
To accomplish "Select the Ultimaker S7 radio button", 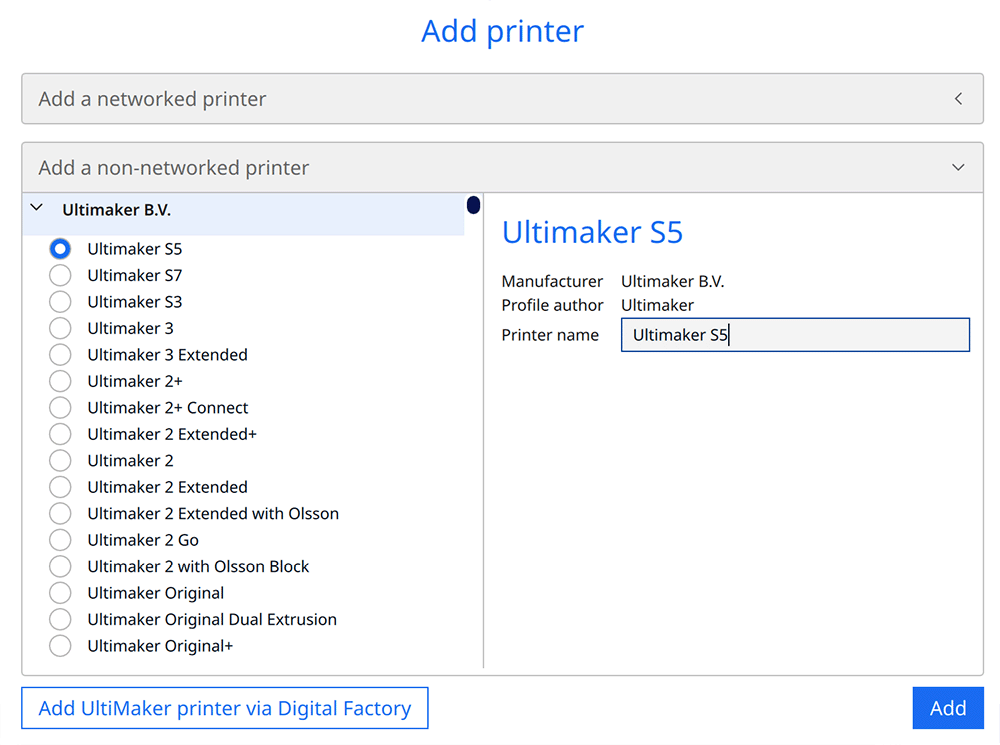I will pos(60,275).
